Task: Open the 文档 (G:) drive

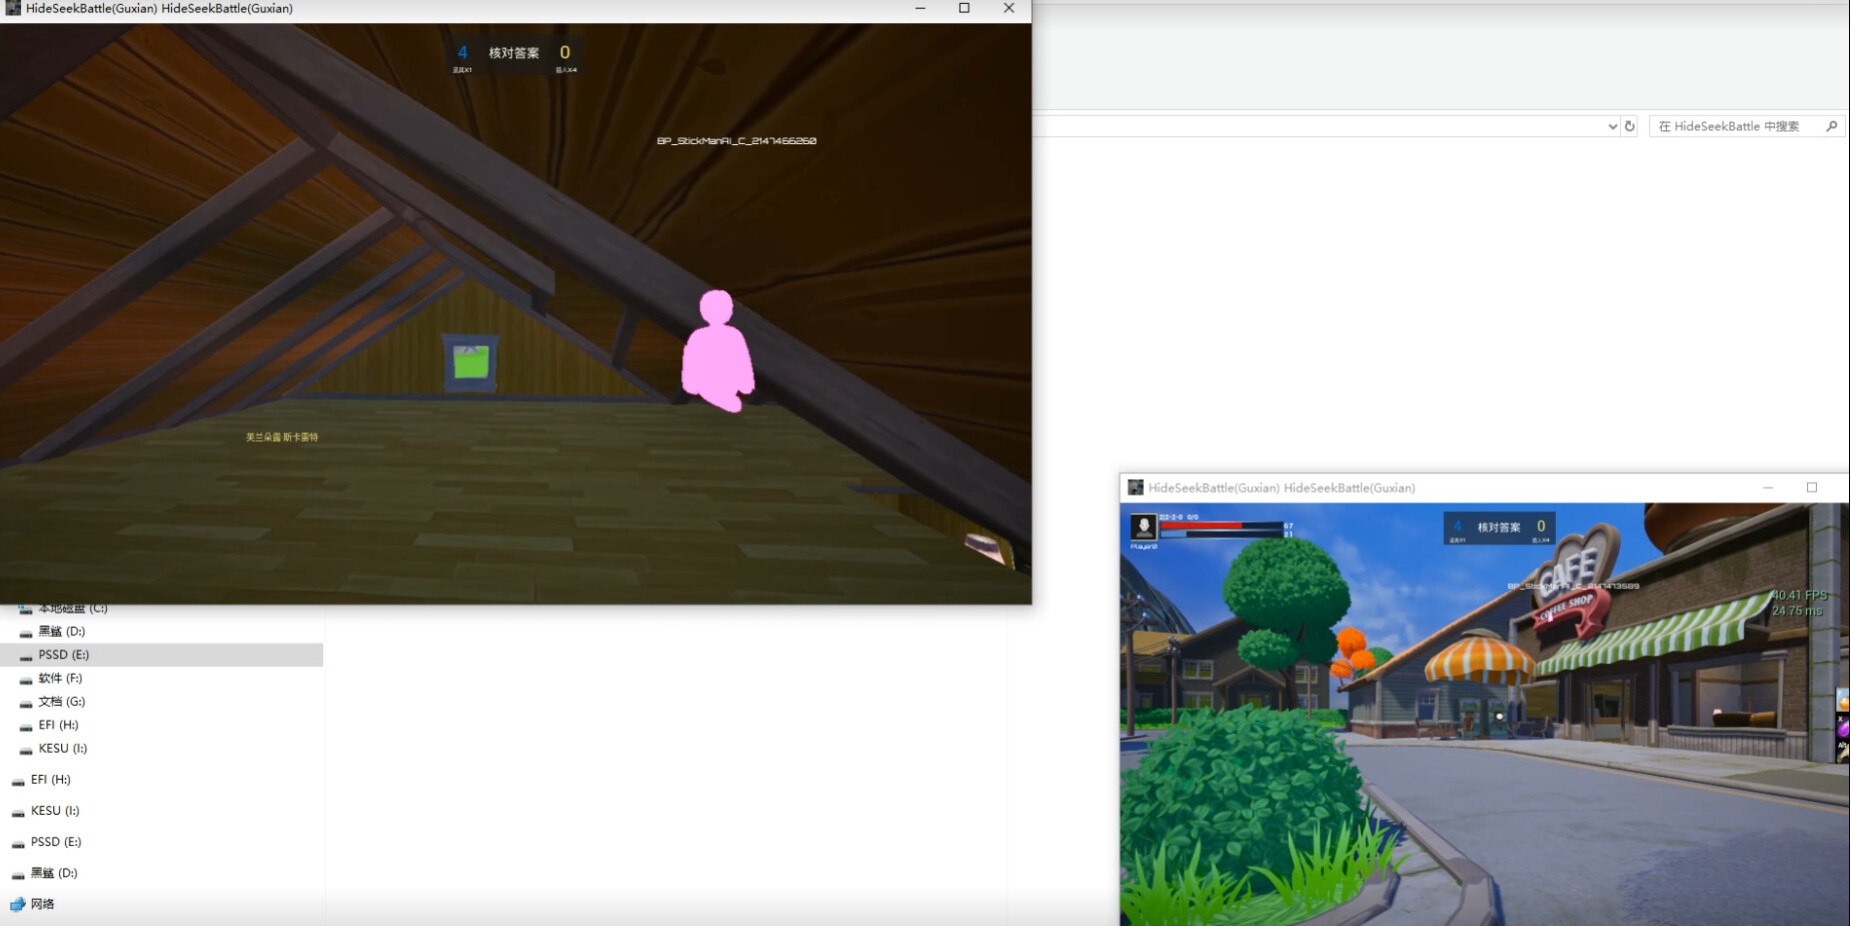Action: (x=62, y=701)
